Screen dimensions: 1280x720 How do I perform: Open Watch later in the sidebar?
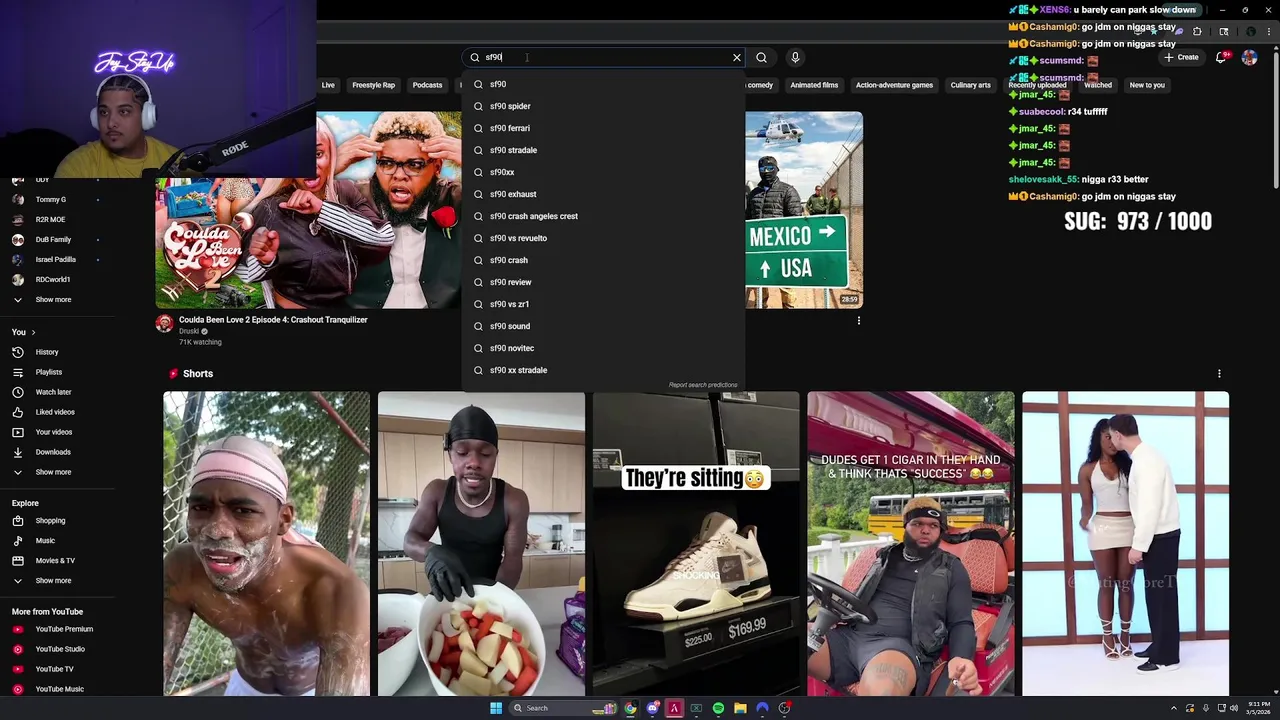pos(57,392)
